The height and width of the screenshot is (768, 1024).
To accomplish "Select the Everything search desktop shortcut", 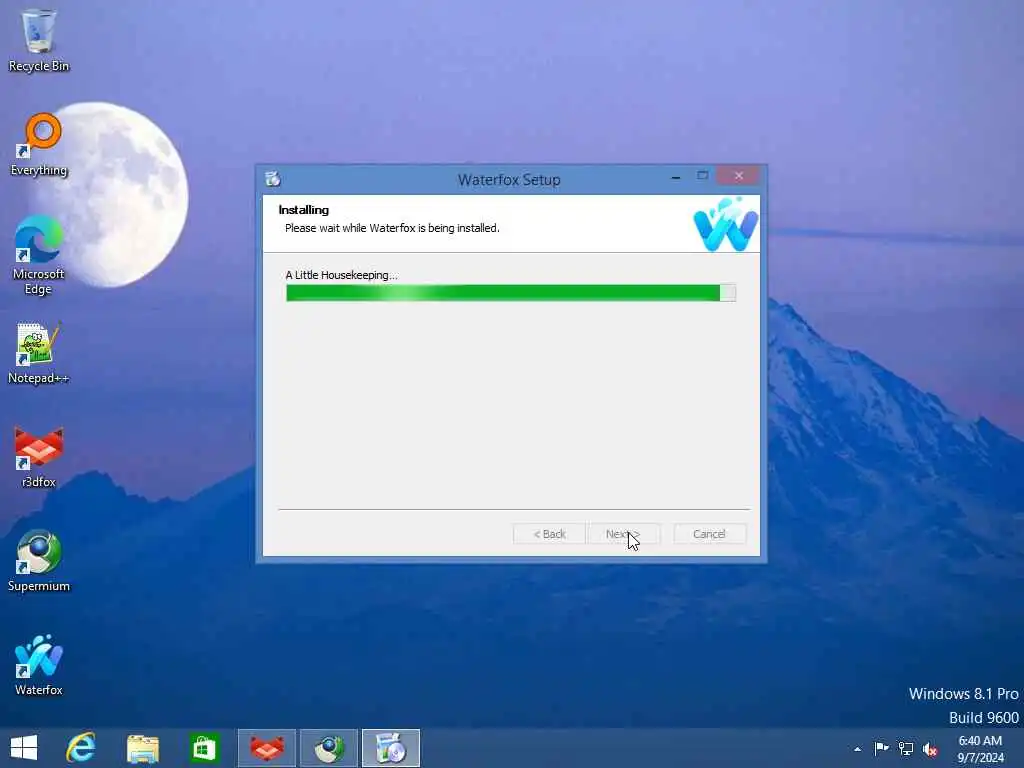I will (39, 144).
